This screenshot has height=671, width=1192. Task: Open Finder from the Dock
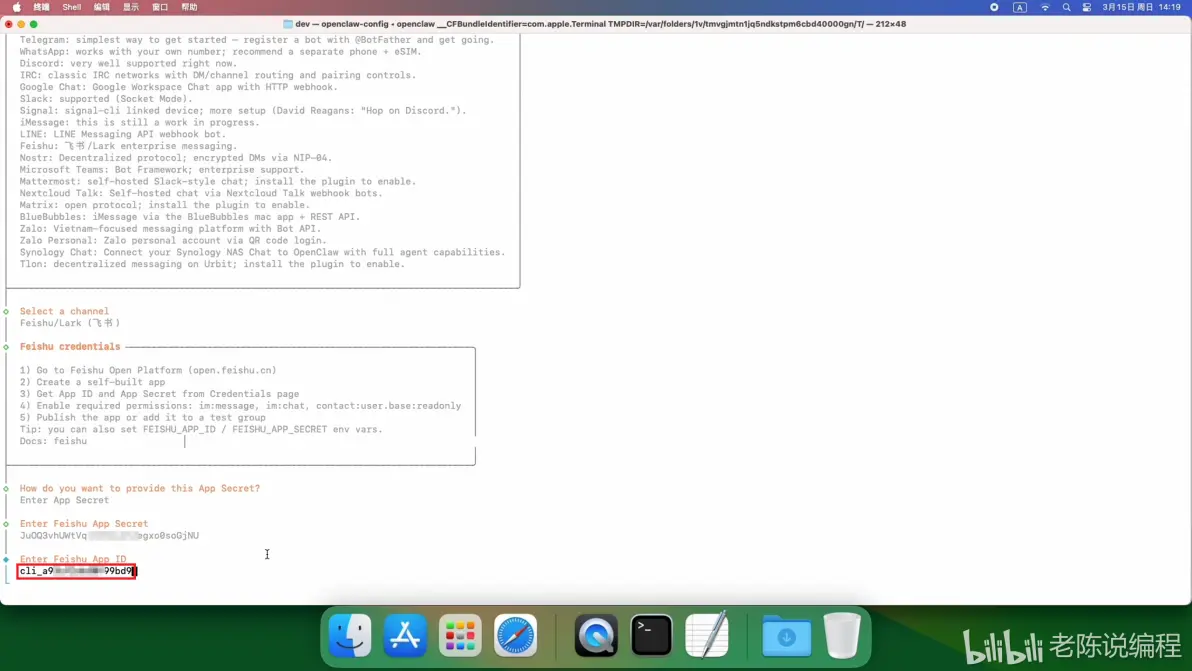(x=350, y=635)
